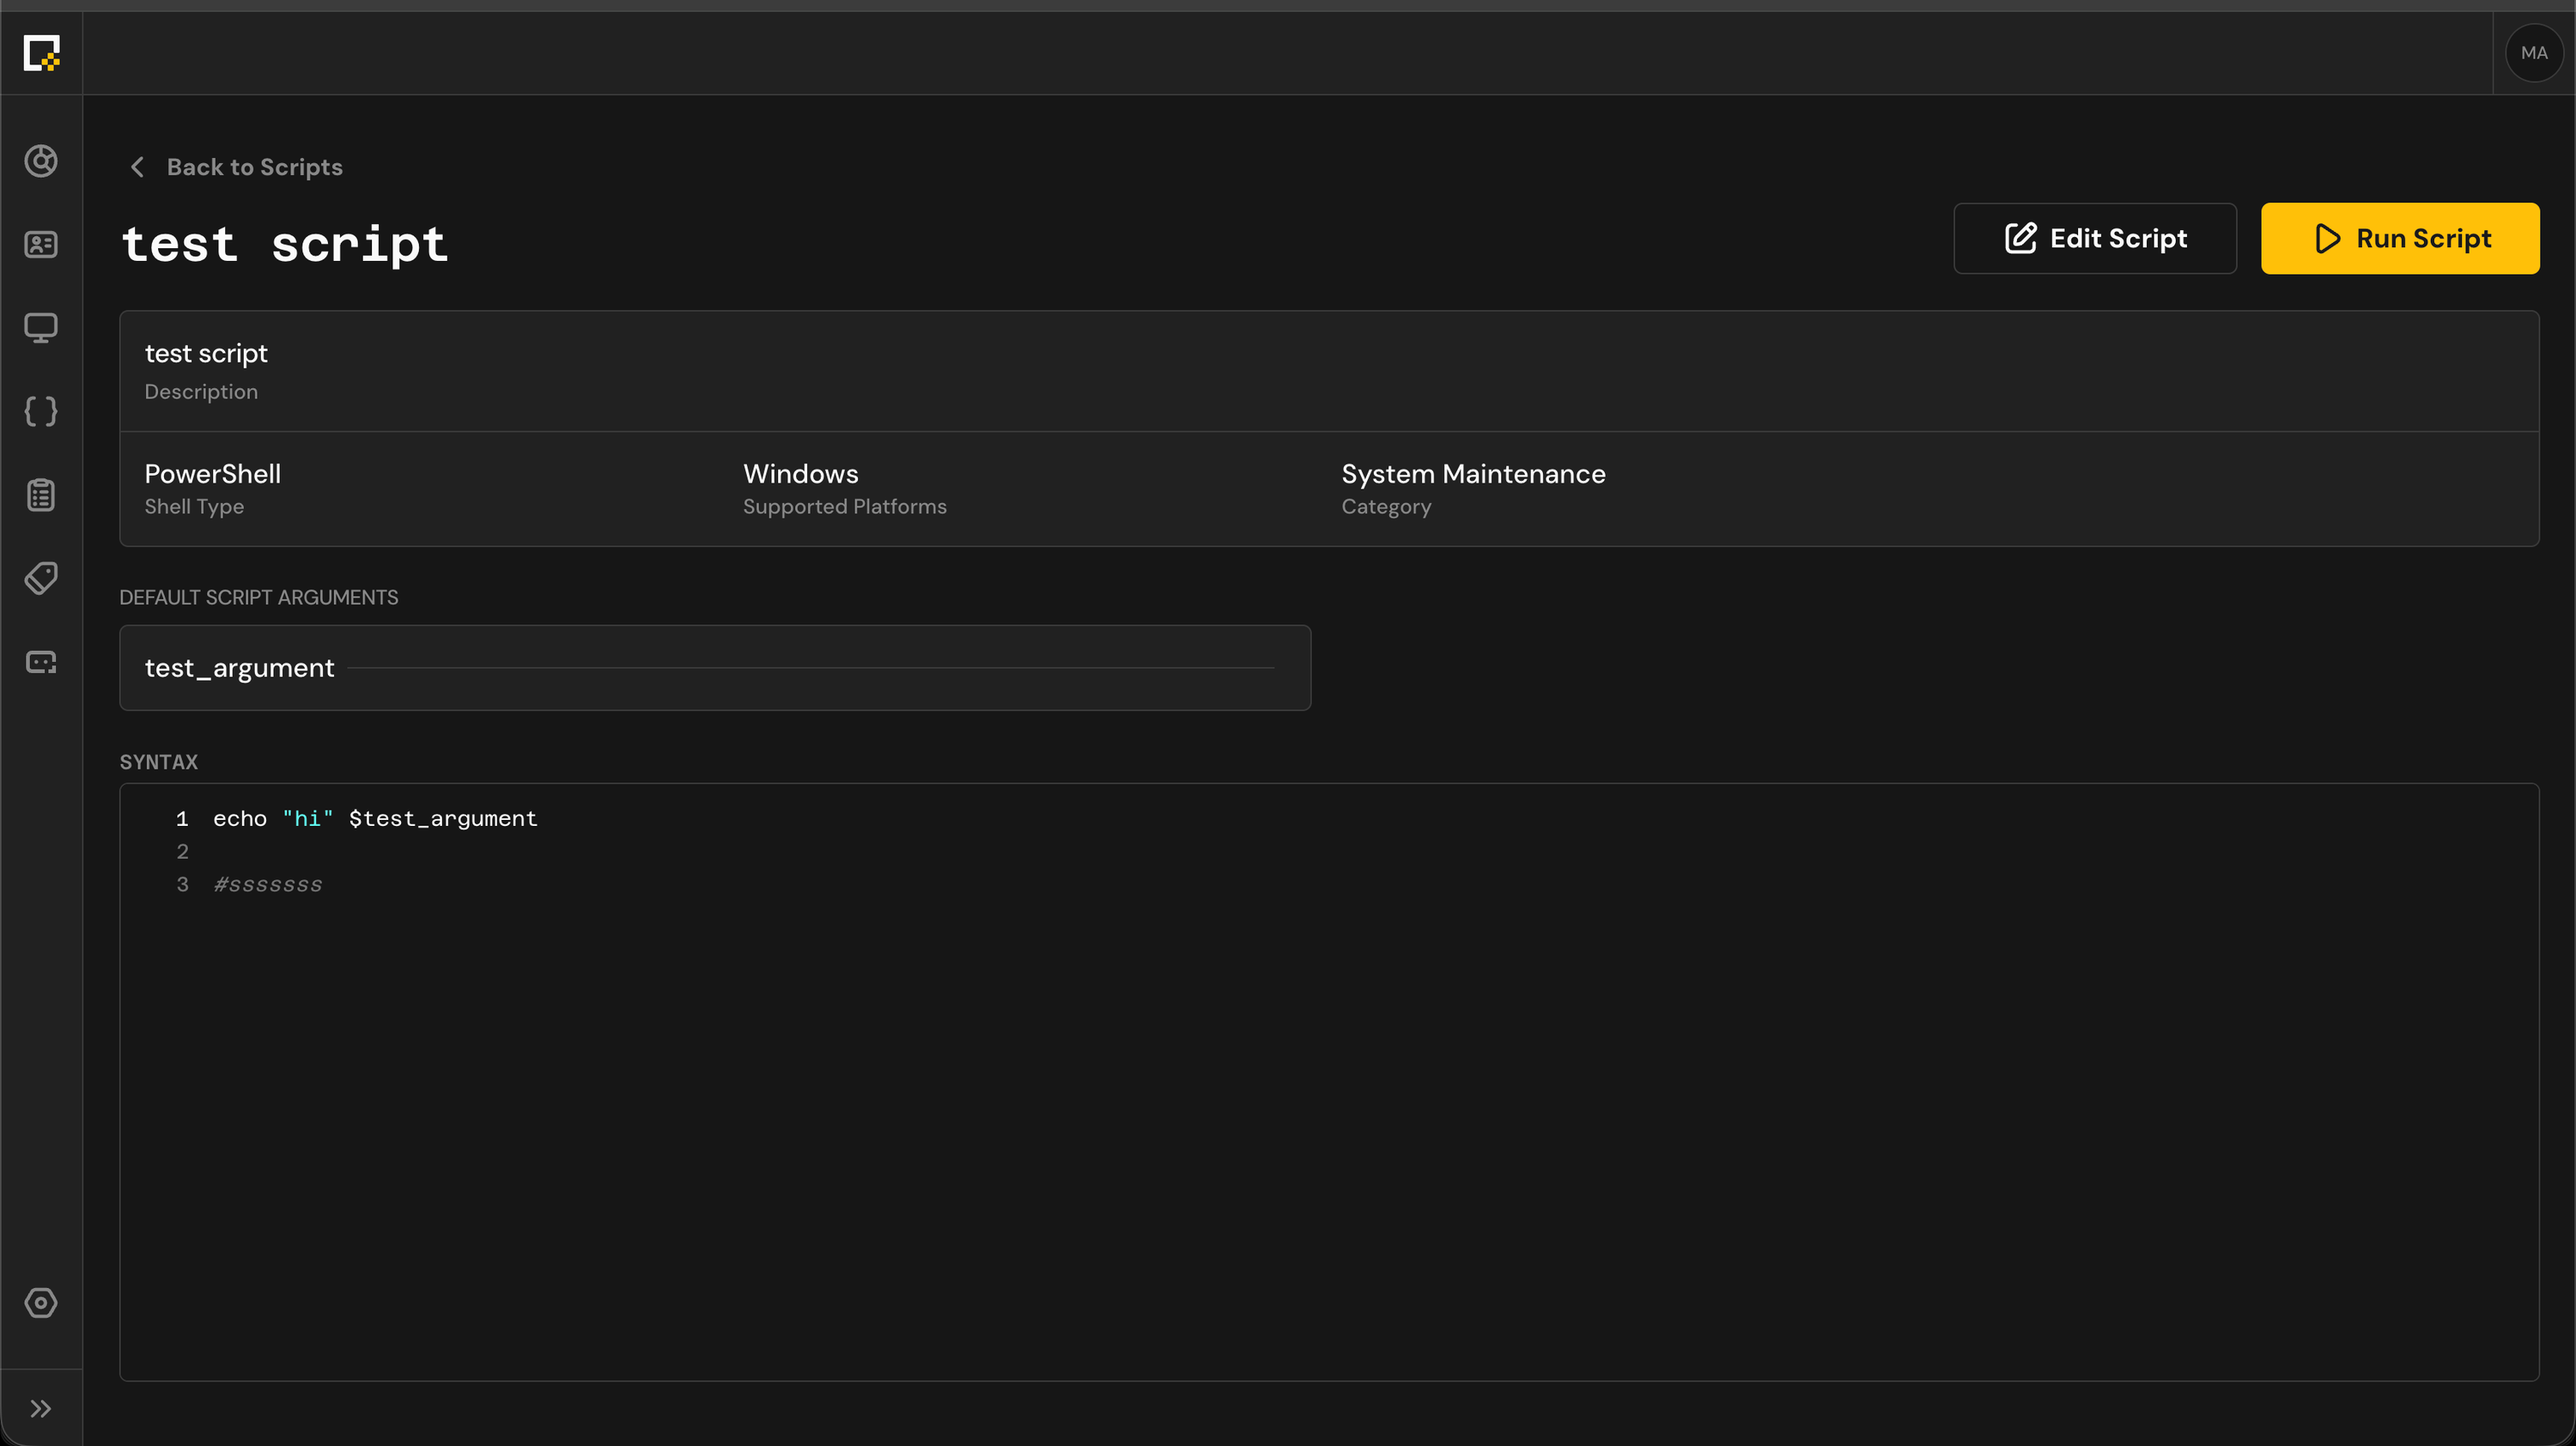Open the scripts curly braces icon
This screenshot has height=1446, width=2576.
pyautogui.click(x=41, y=411)
